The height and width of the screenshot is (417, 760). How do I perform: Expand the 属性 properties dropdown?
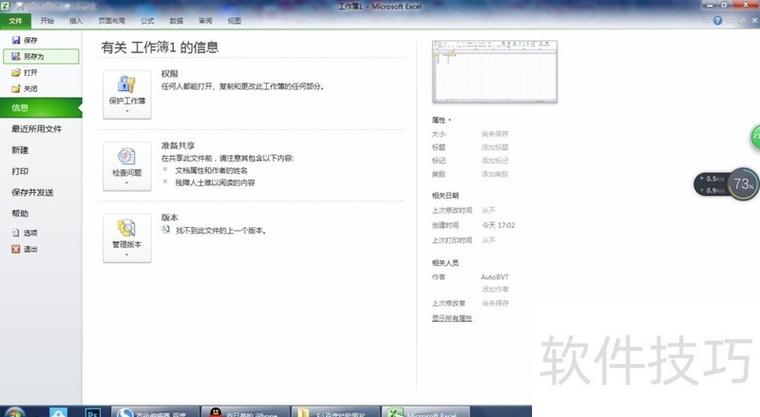coord(441,120)
